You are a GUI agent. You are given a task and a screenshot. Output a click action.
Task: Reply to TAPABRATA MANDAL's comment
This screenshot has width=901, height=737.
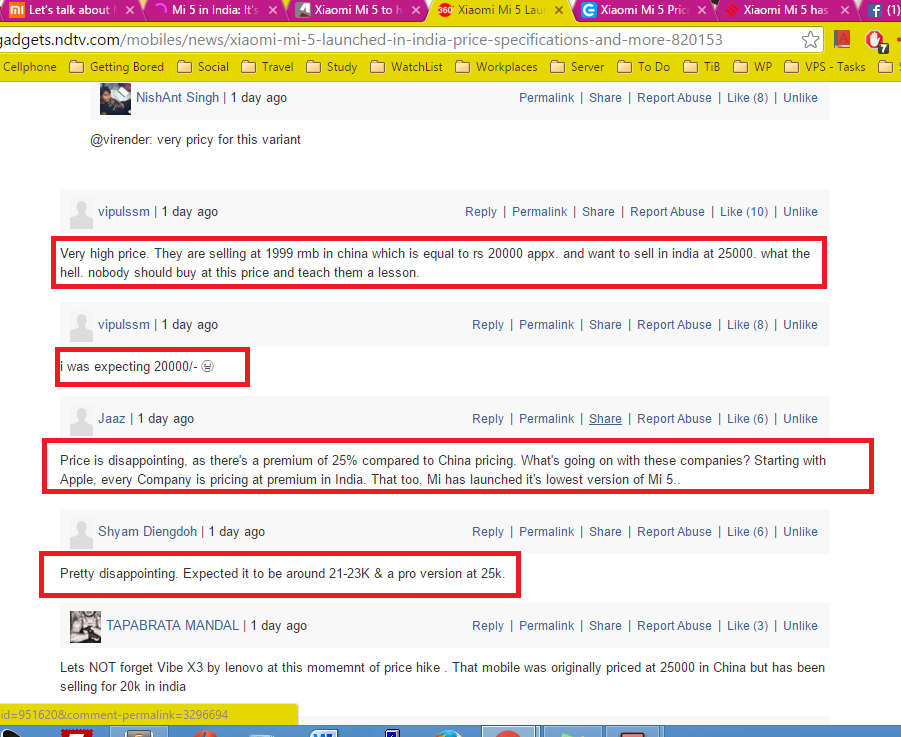[488, 626]
